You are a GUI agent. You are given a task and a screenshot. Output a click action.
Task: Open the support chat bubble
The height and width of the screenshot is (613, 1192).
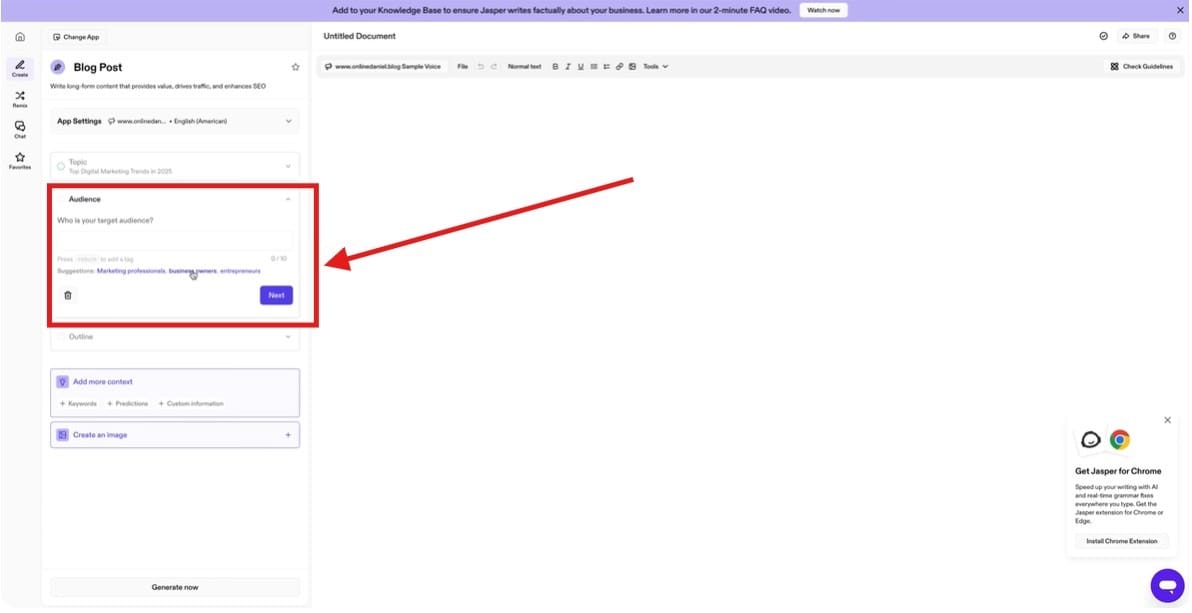[x=1167, y=586]
